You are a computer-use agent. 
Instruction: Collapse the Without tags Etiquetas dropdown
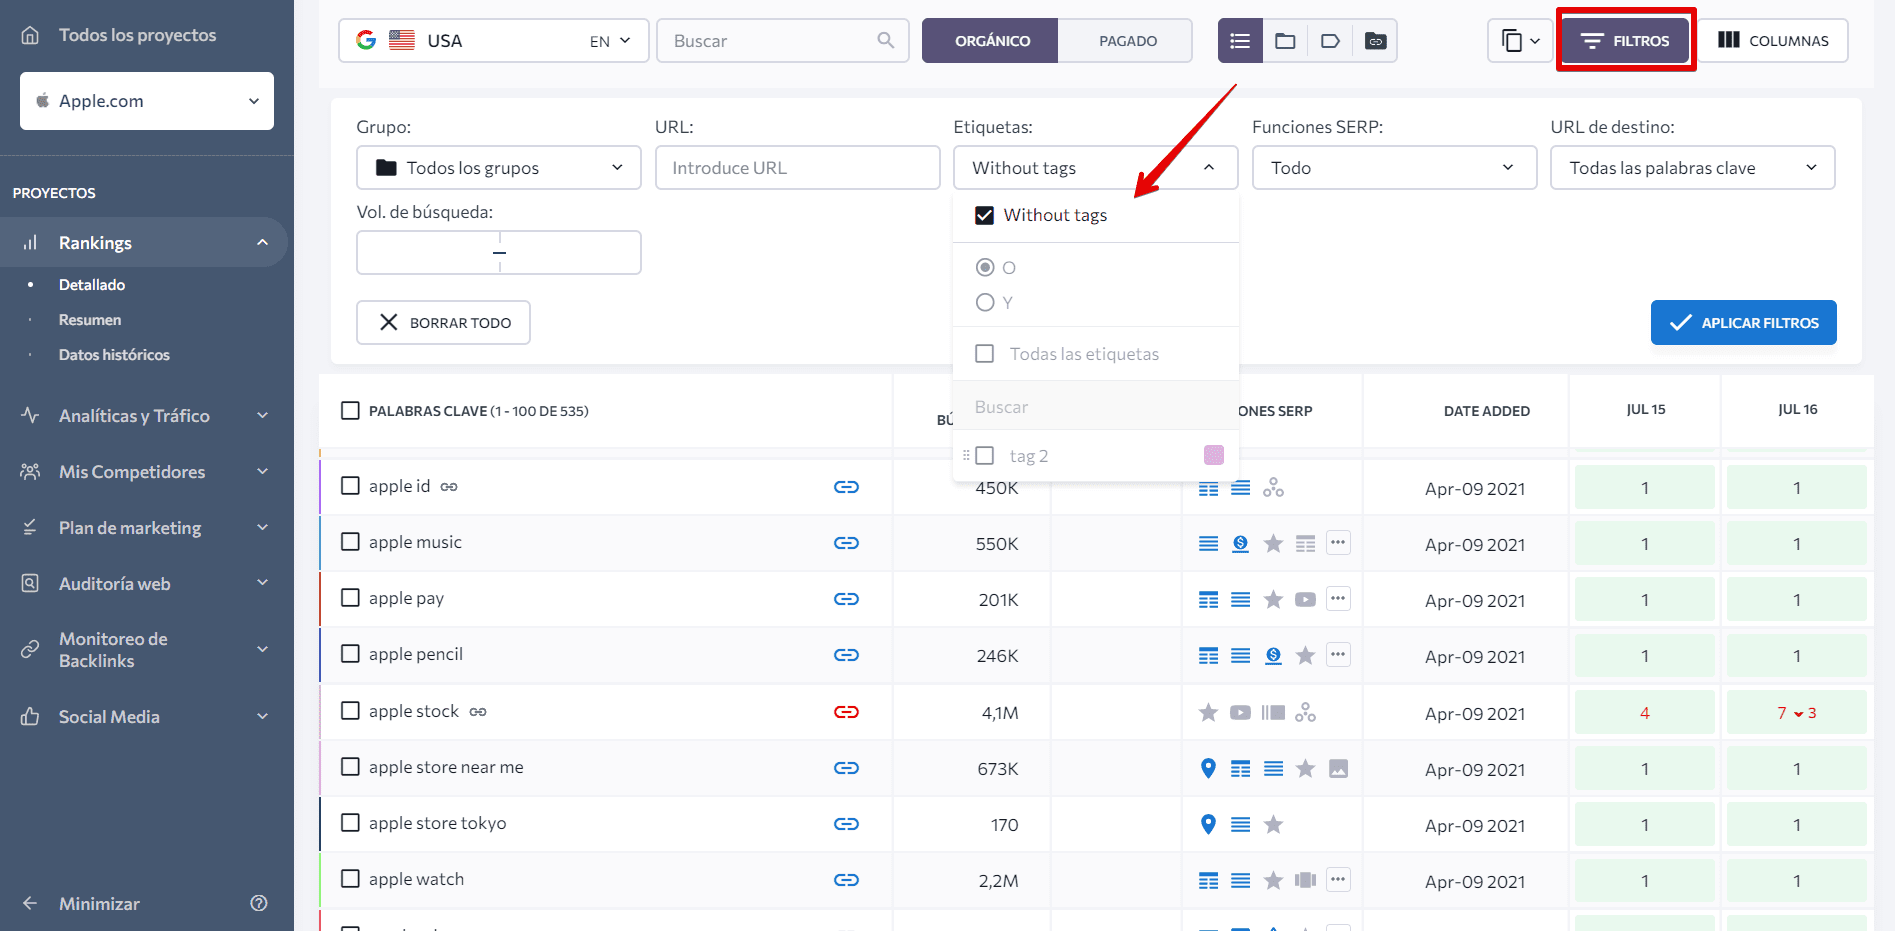[x=1096, y=168]
